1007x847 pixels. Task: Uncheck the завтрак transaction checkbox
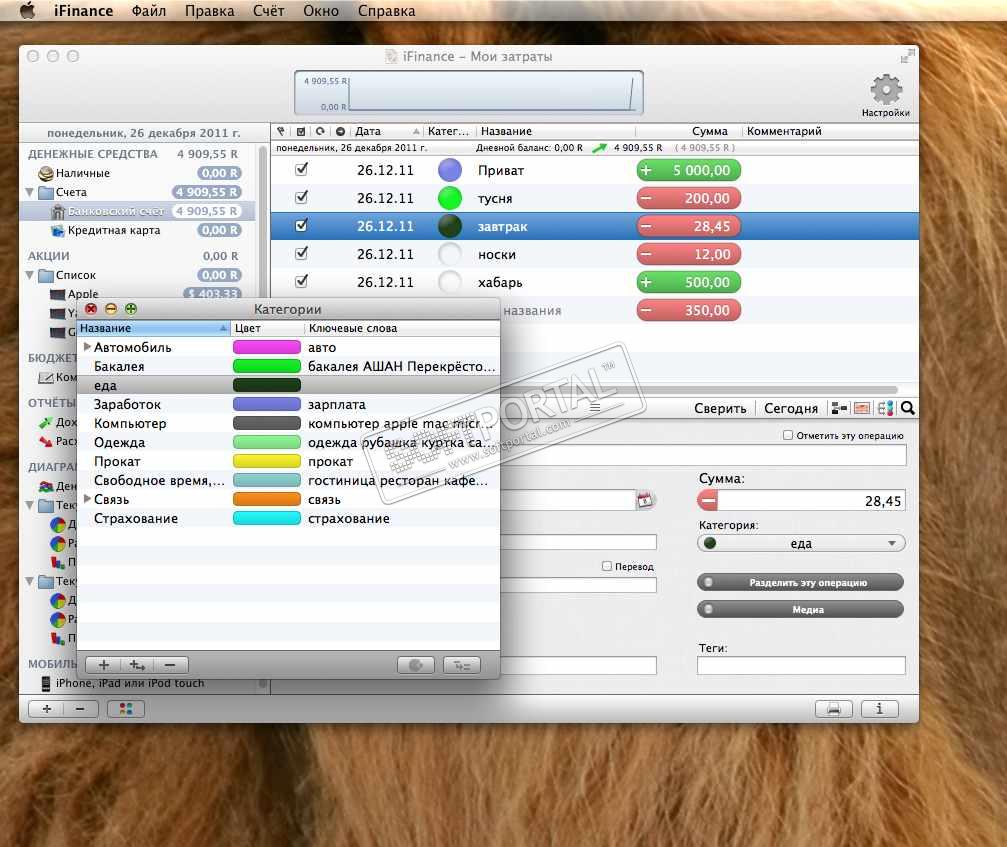[301, 225]
